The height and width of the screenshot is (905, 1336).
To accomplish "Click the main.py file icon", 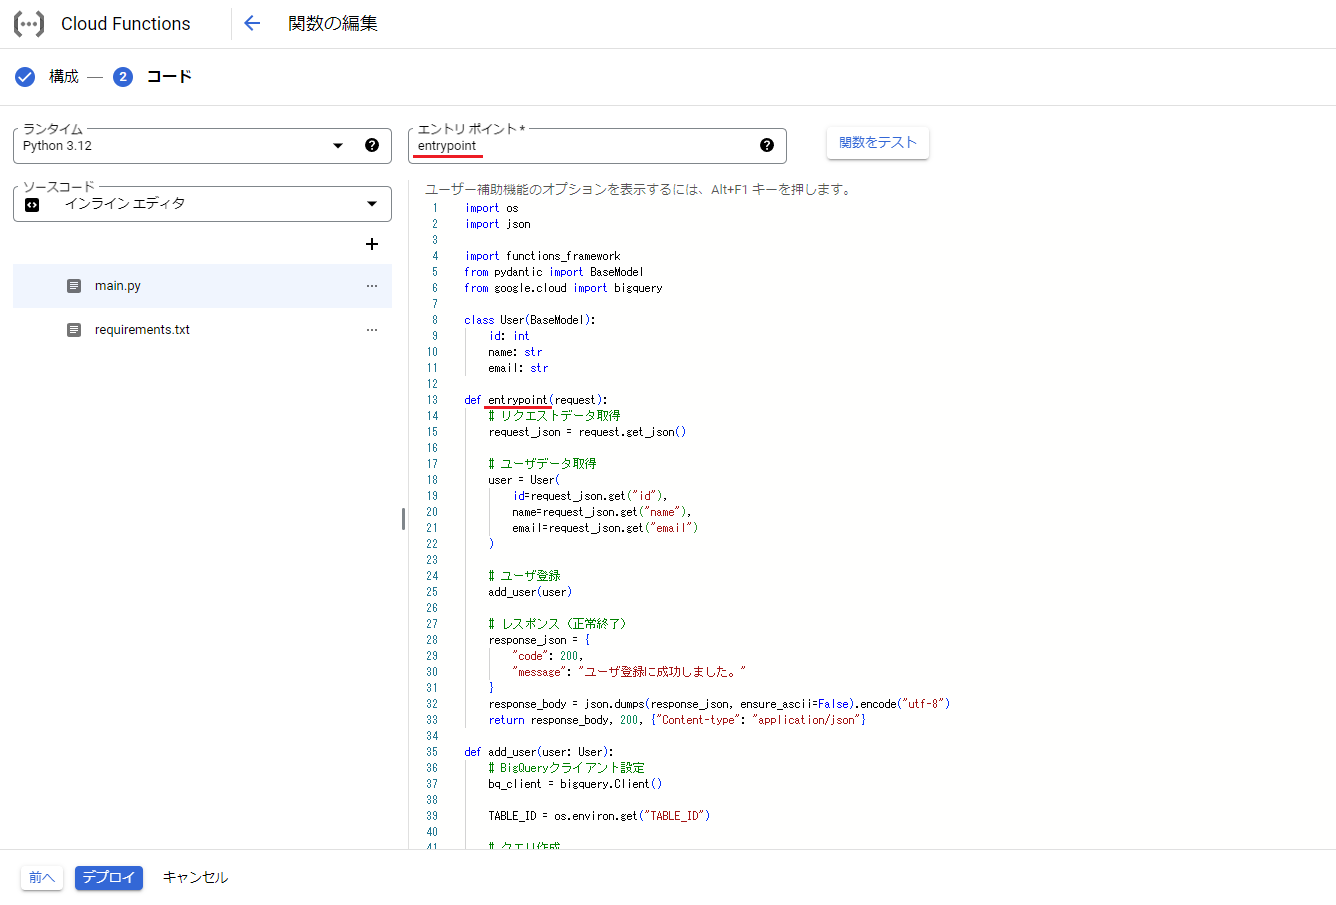I will (x=74, y=286).
